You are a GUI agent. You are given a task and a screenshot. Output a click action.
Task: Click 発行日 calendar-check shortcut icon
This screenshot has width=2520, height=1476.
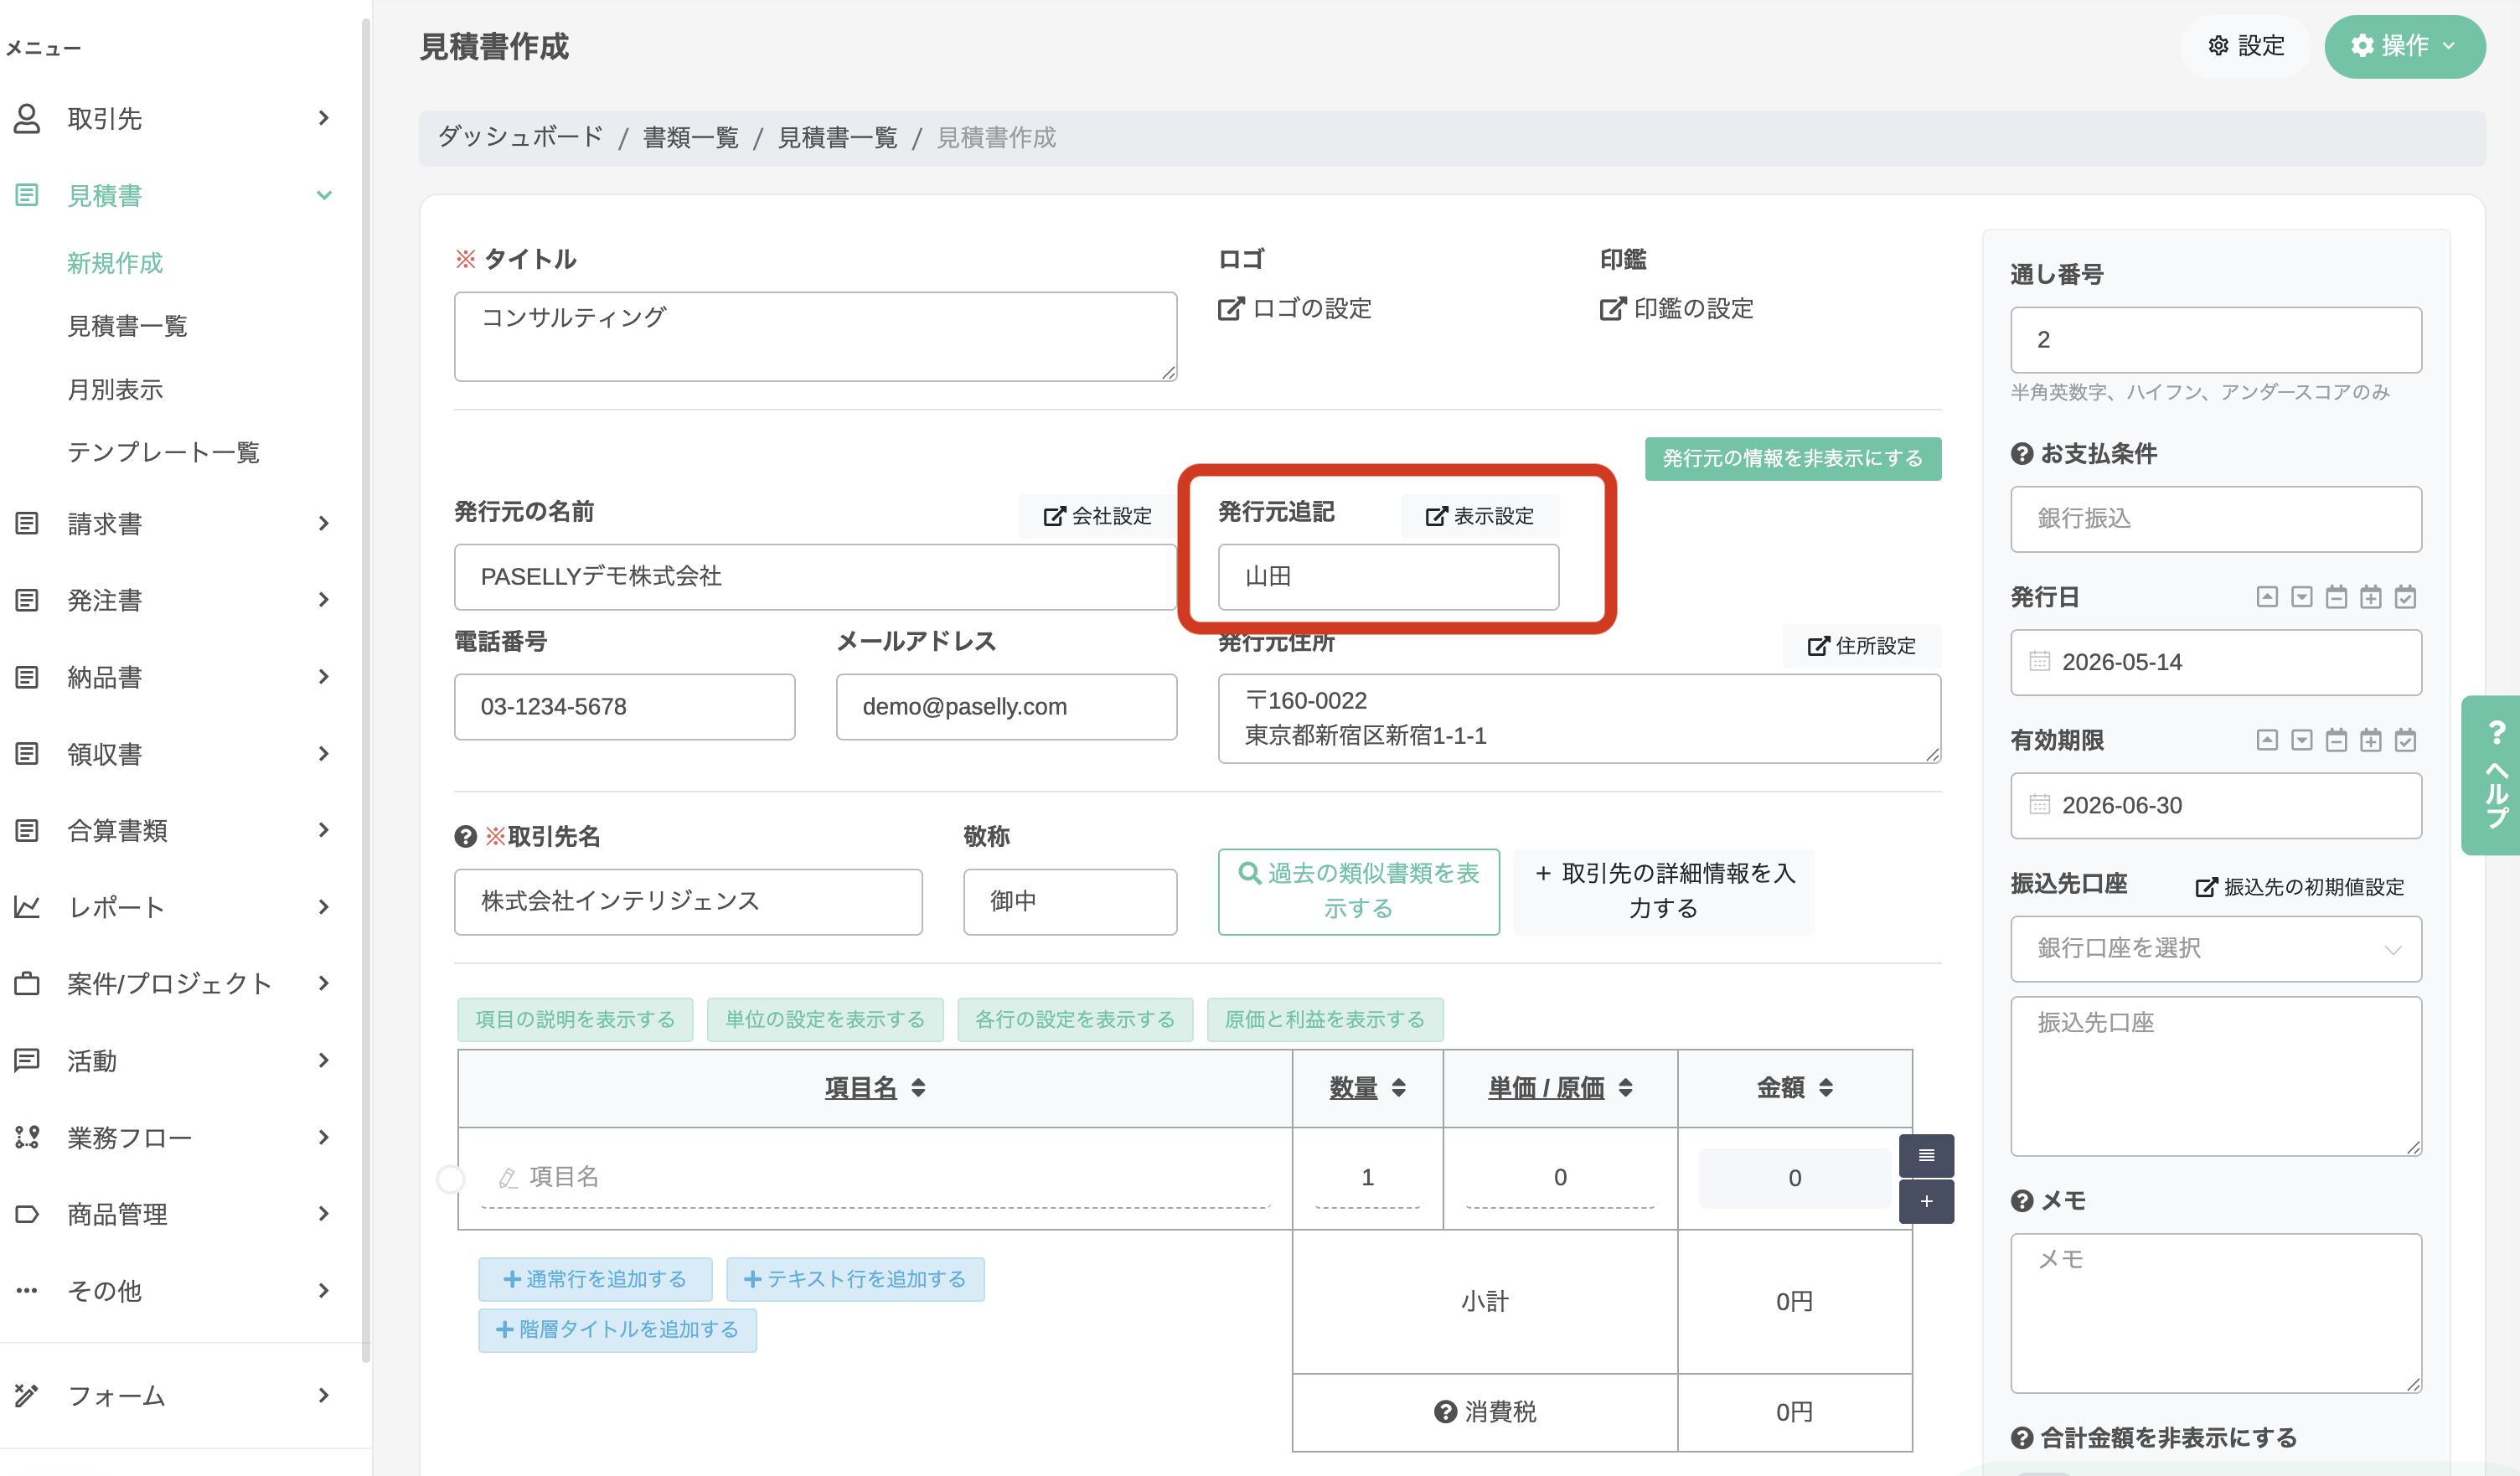click(x=2406, y=597)
